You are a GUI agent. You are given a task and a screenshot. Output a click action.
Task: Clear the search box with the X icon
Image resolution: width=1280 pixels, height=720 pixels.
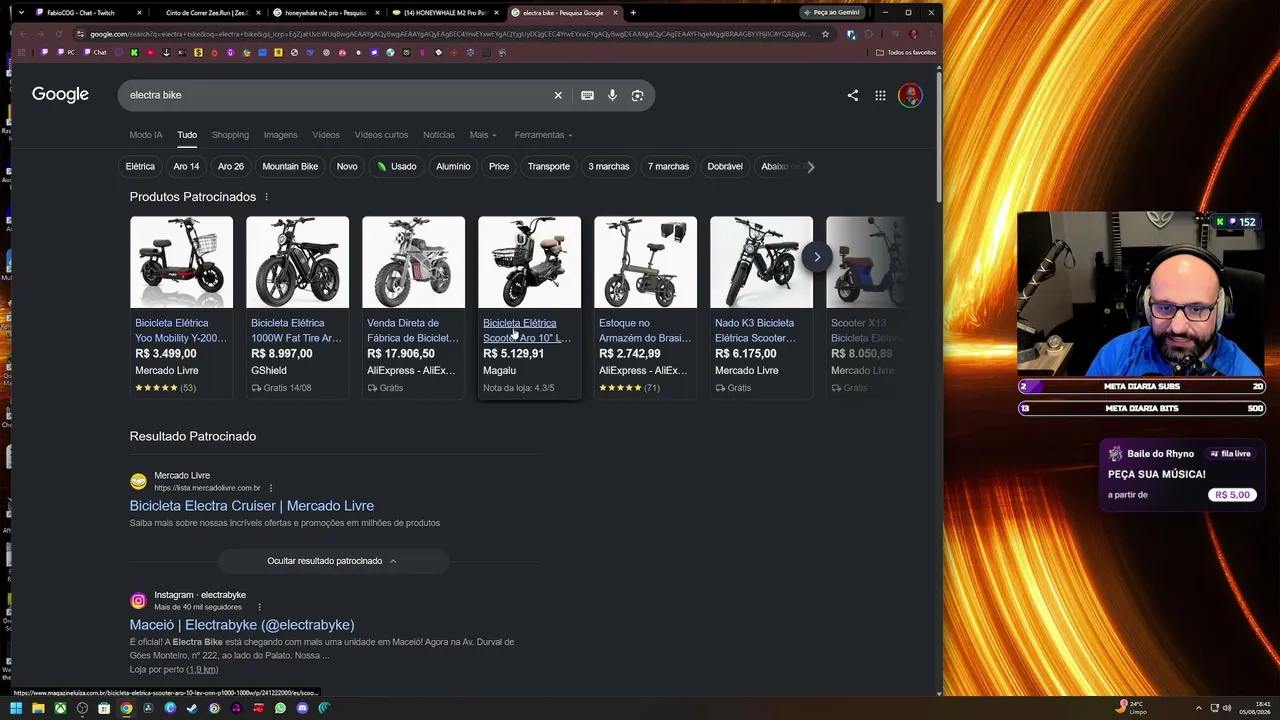(558, 95)
